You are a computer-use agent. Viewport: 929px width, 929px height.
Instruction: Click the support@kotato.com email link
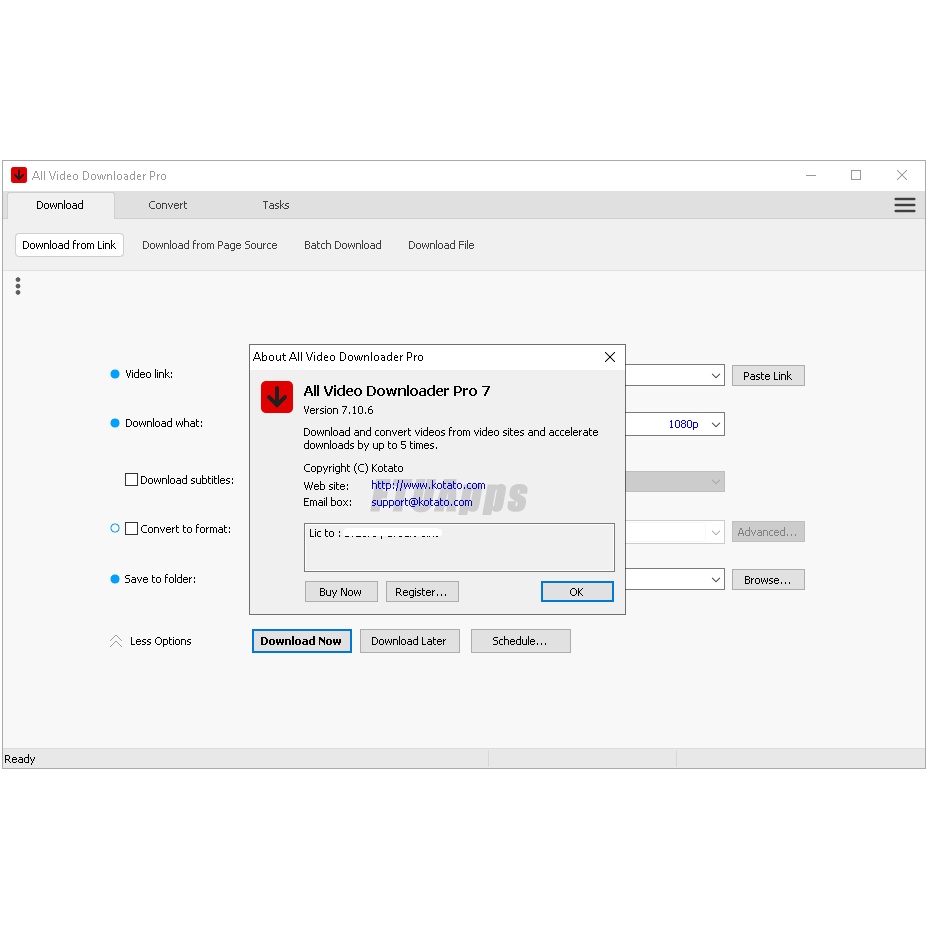[x=421, y=502]
